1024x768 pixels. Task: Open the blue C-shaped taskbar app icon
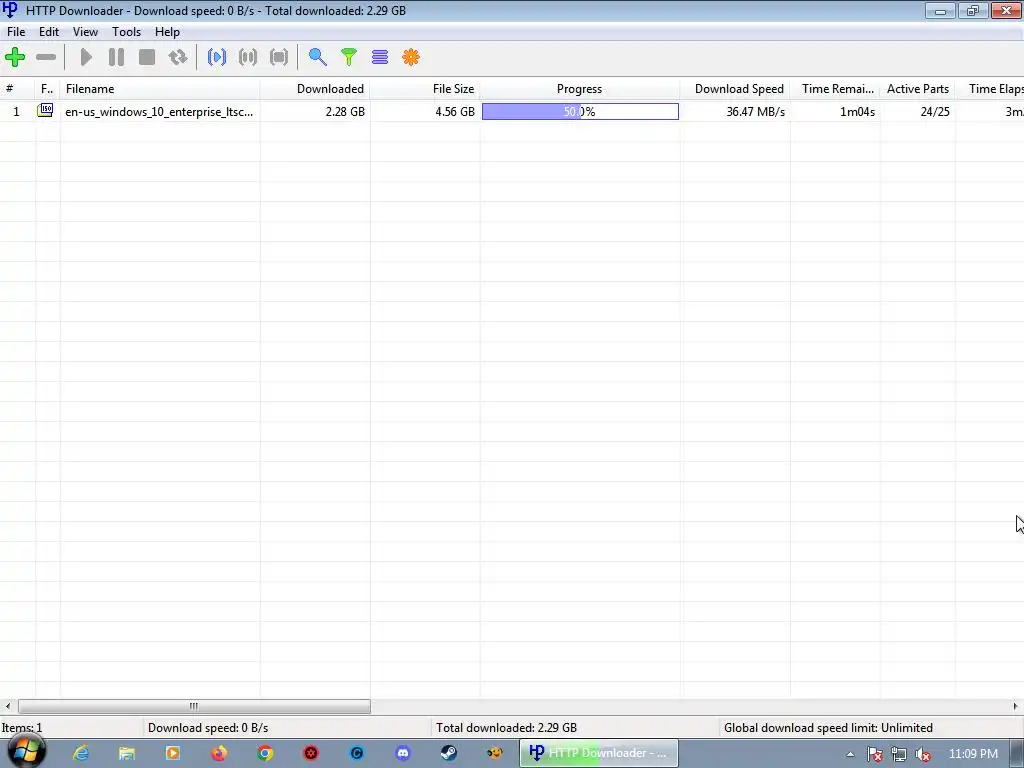pyautogui.click(x=357, y=753)
